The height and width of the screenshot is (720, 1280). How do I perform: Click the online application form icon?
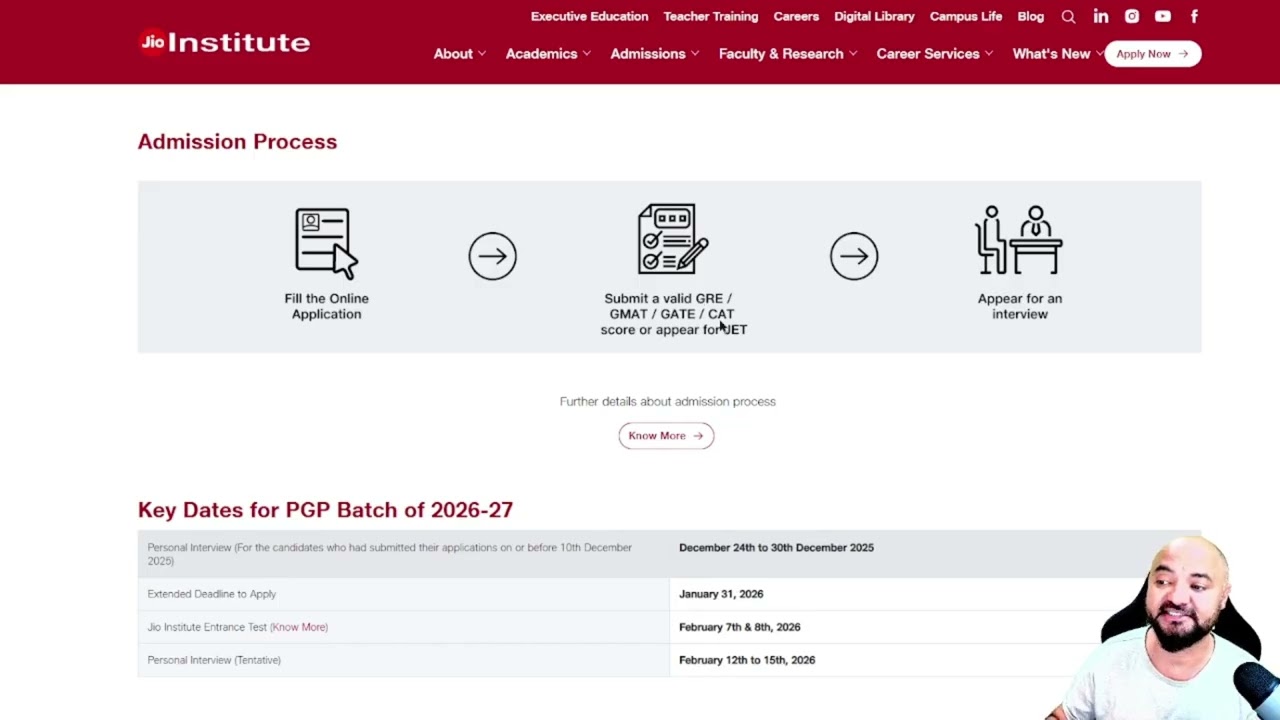[326, 243]
